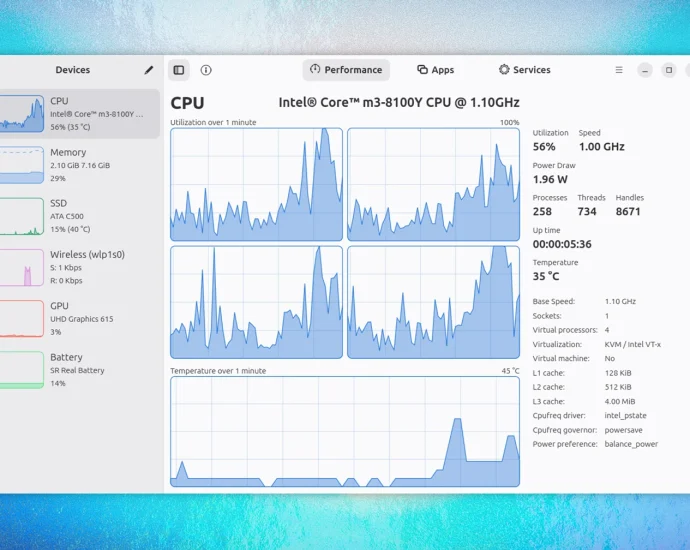This screenshot has height=550, width=690.
Task: Click the large CPU heading
Action: coord(187,103)
